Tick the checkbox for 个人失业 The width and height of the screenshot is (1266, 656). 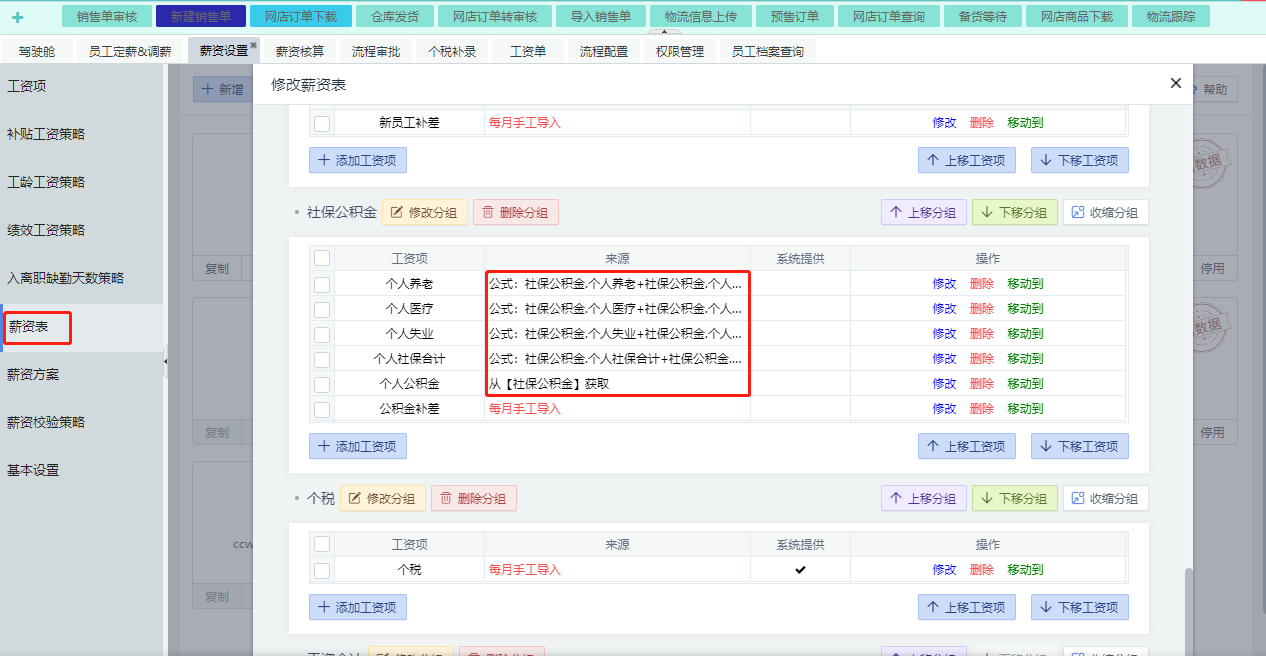(322, 334)
